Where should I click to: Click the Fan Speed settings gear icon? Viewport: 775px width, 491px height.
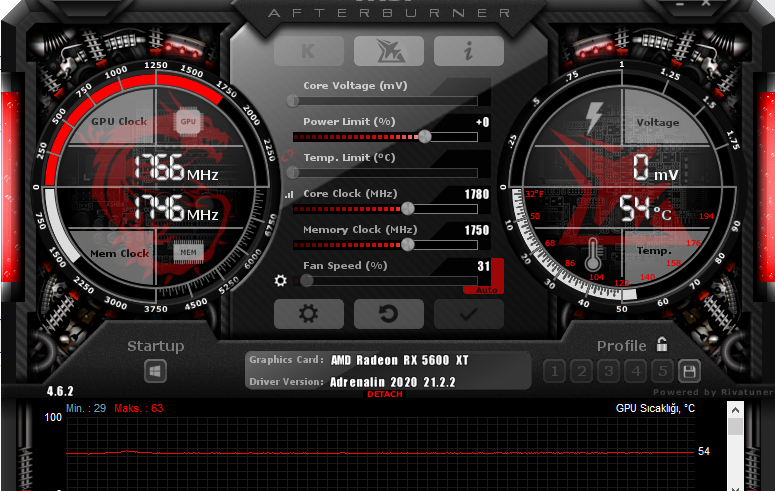pyautogui.click(x=280, y=281)
